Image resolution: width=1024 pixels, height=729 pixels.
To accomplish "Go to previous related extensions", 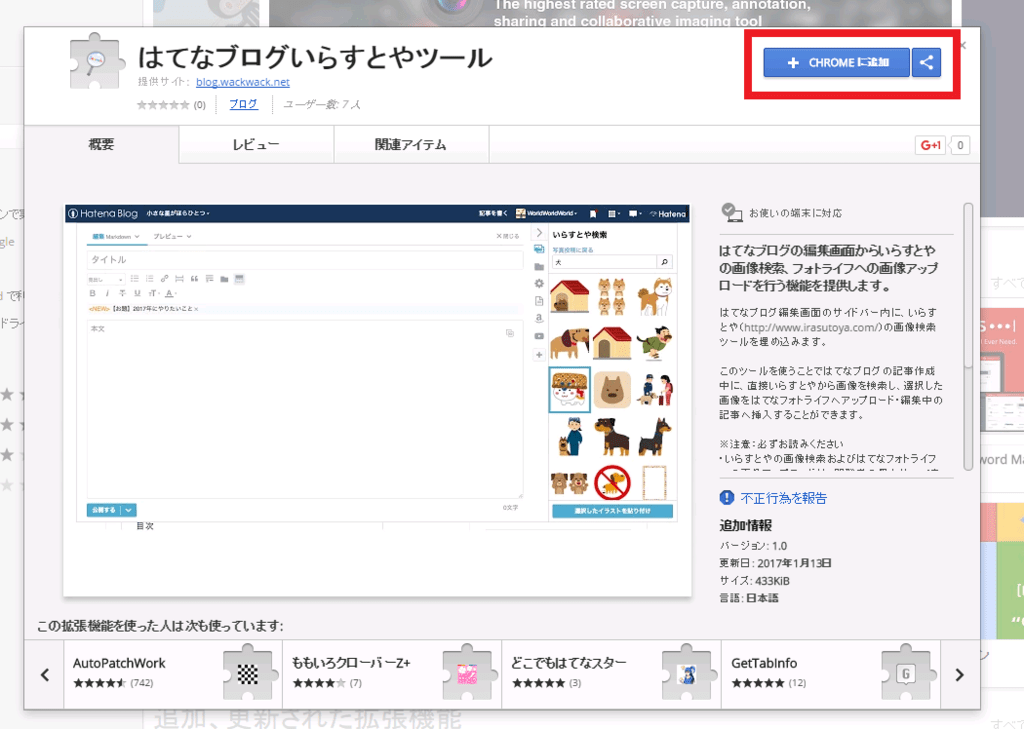I will coord(44,675).
